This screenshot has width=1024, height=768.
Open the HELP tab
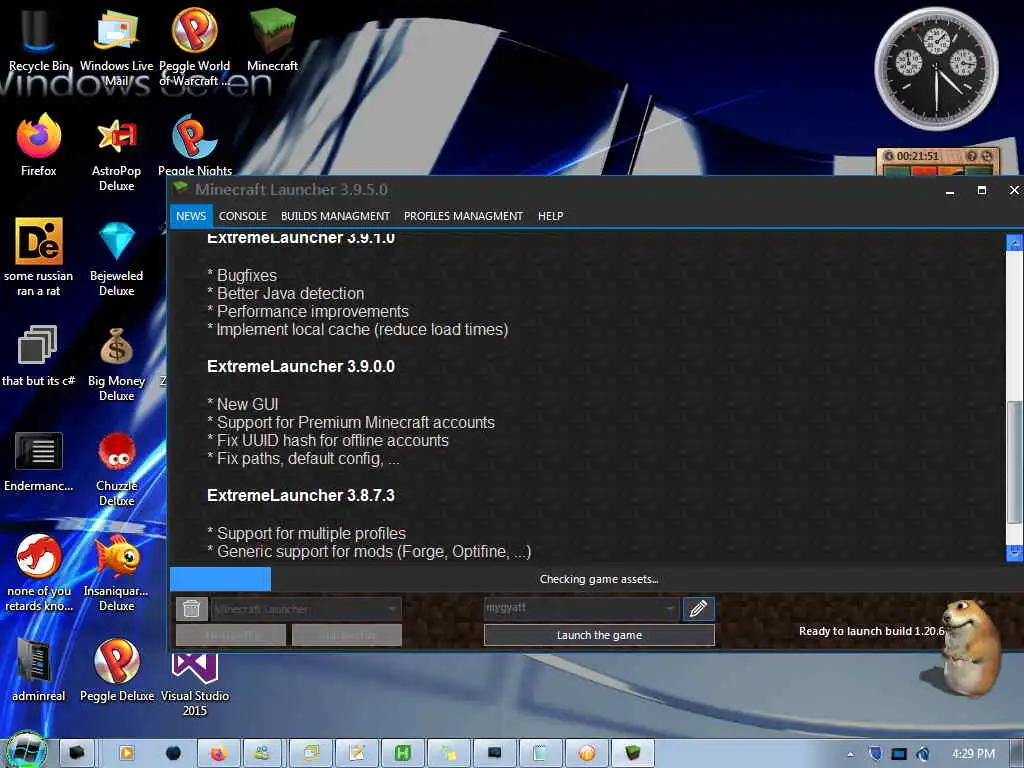[x=551, y=216]
